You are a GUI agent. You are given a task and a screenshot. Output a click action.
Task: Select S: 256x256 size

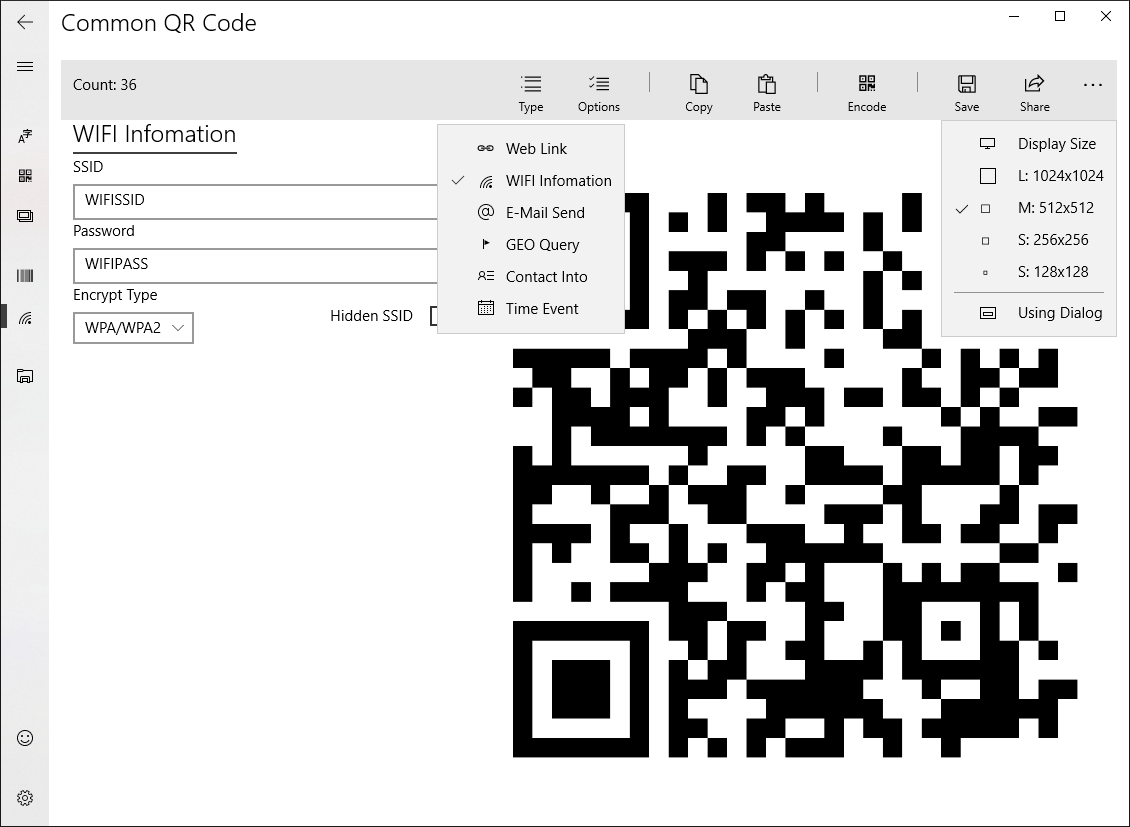pyautogui.click(x=1028, y=240)
